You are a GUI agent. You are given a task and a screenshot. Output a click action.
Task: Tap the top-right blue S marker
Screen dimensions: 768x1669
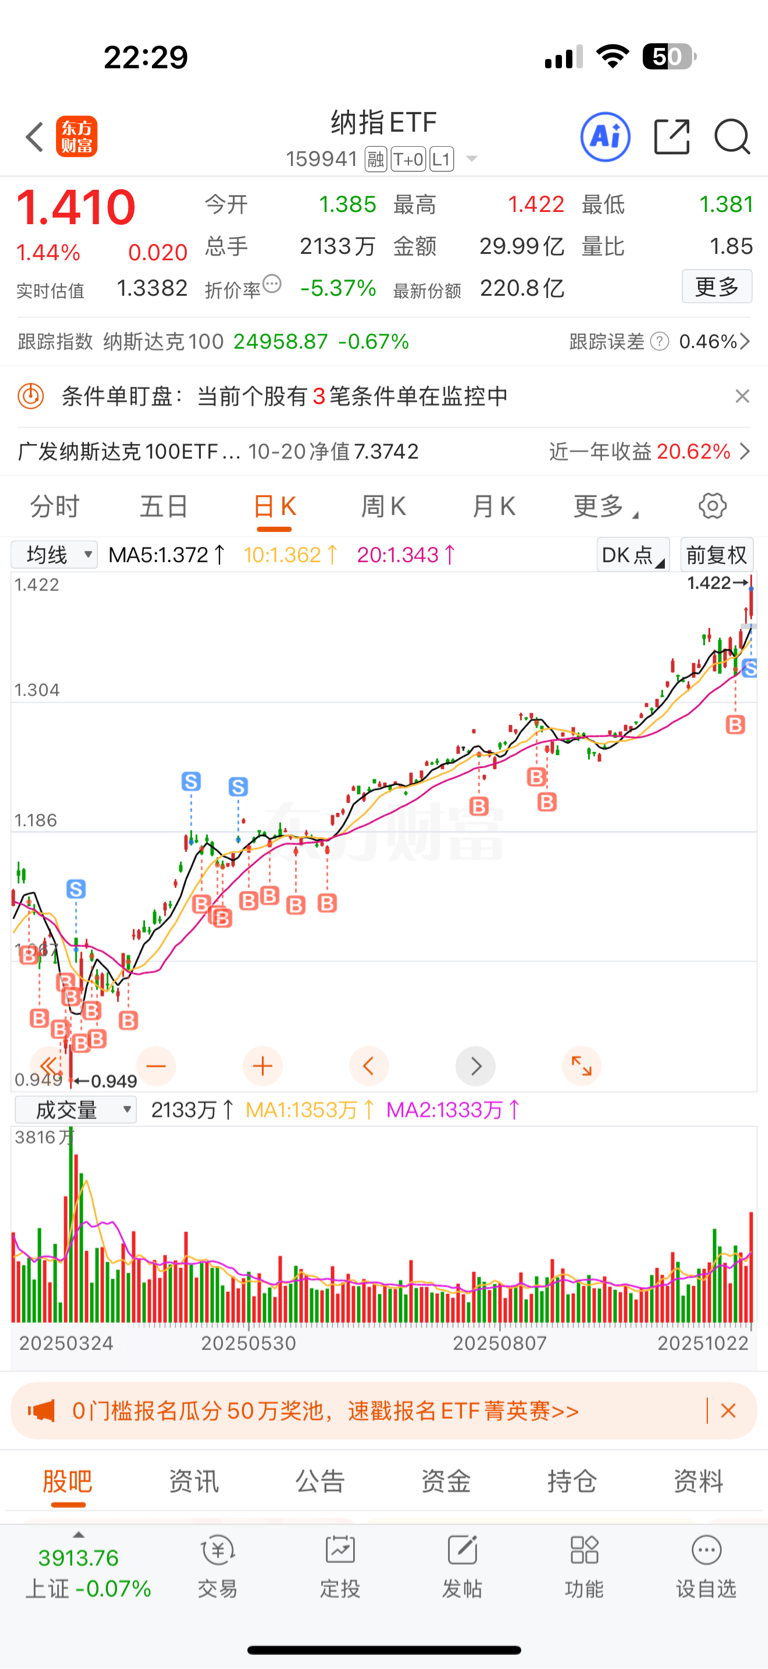[750, 667]
